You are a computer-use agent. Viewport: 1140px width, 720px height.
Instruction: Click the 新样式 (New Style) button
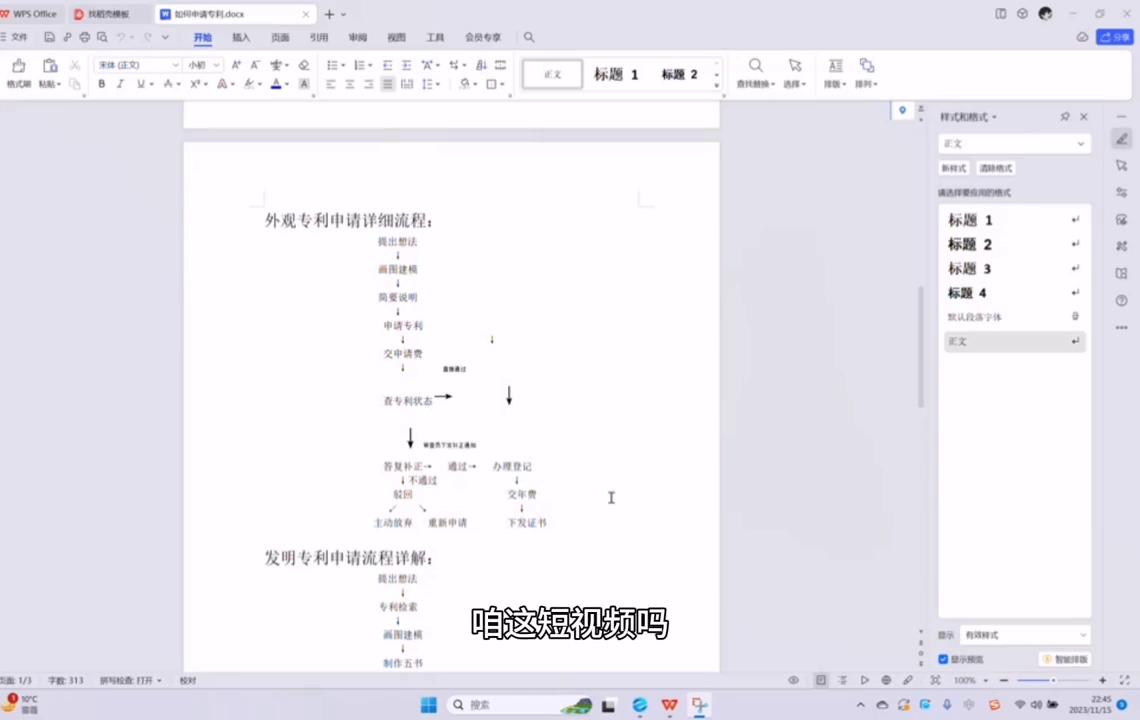click(x=954, y=168)
